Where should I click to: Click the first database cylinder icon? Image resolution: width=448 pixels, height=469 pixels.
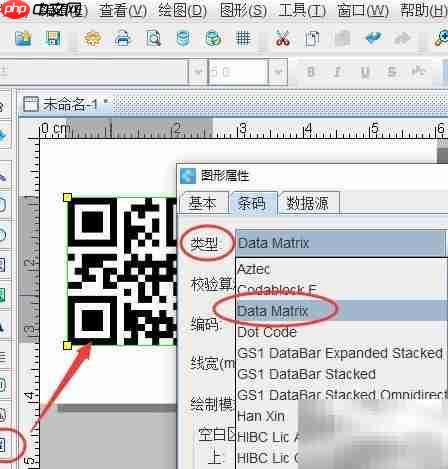tap(183, 38)
